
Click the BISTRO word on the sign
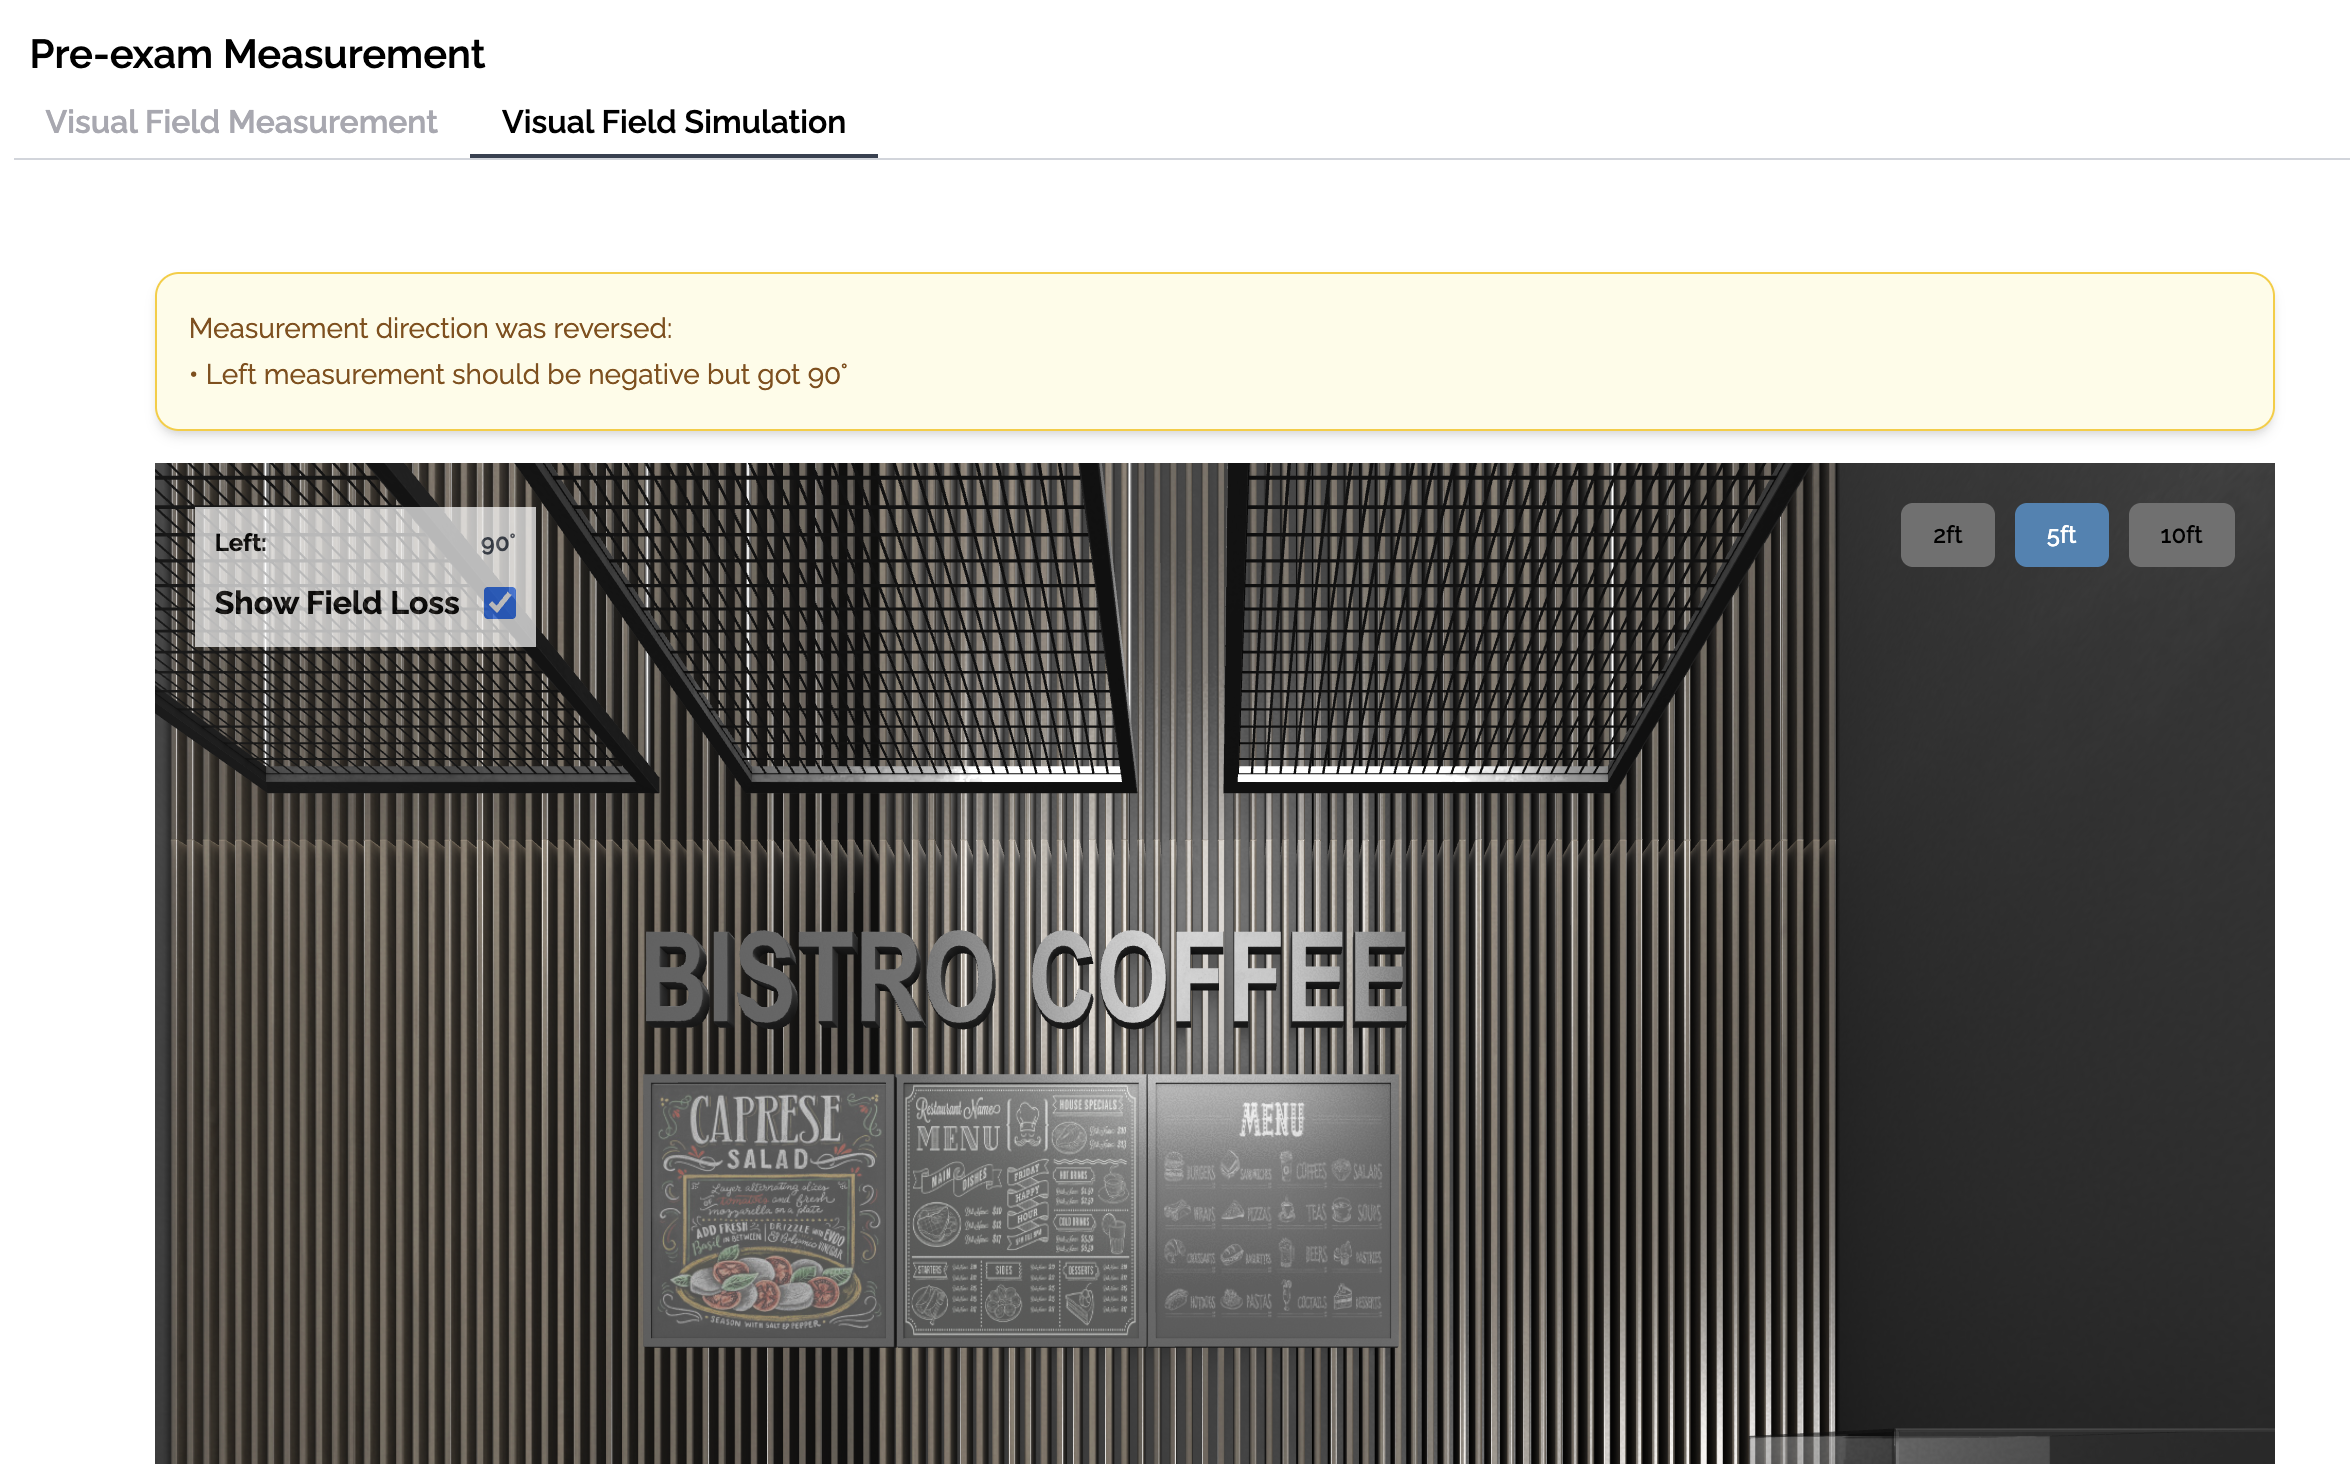point(820,980)
